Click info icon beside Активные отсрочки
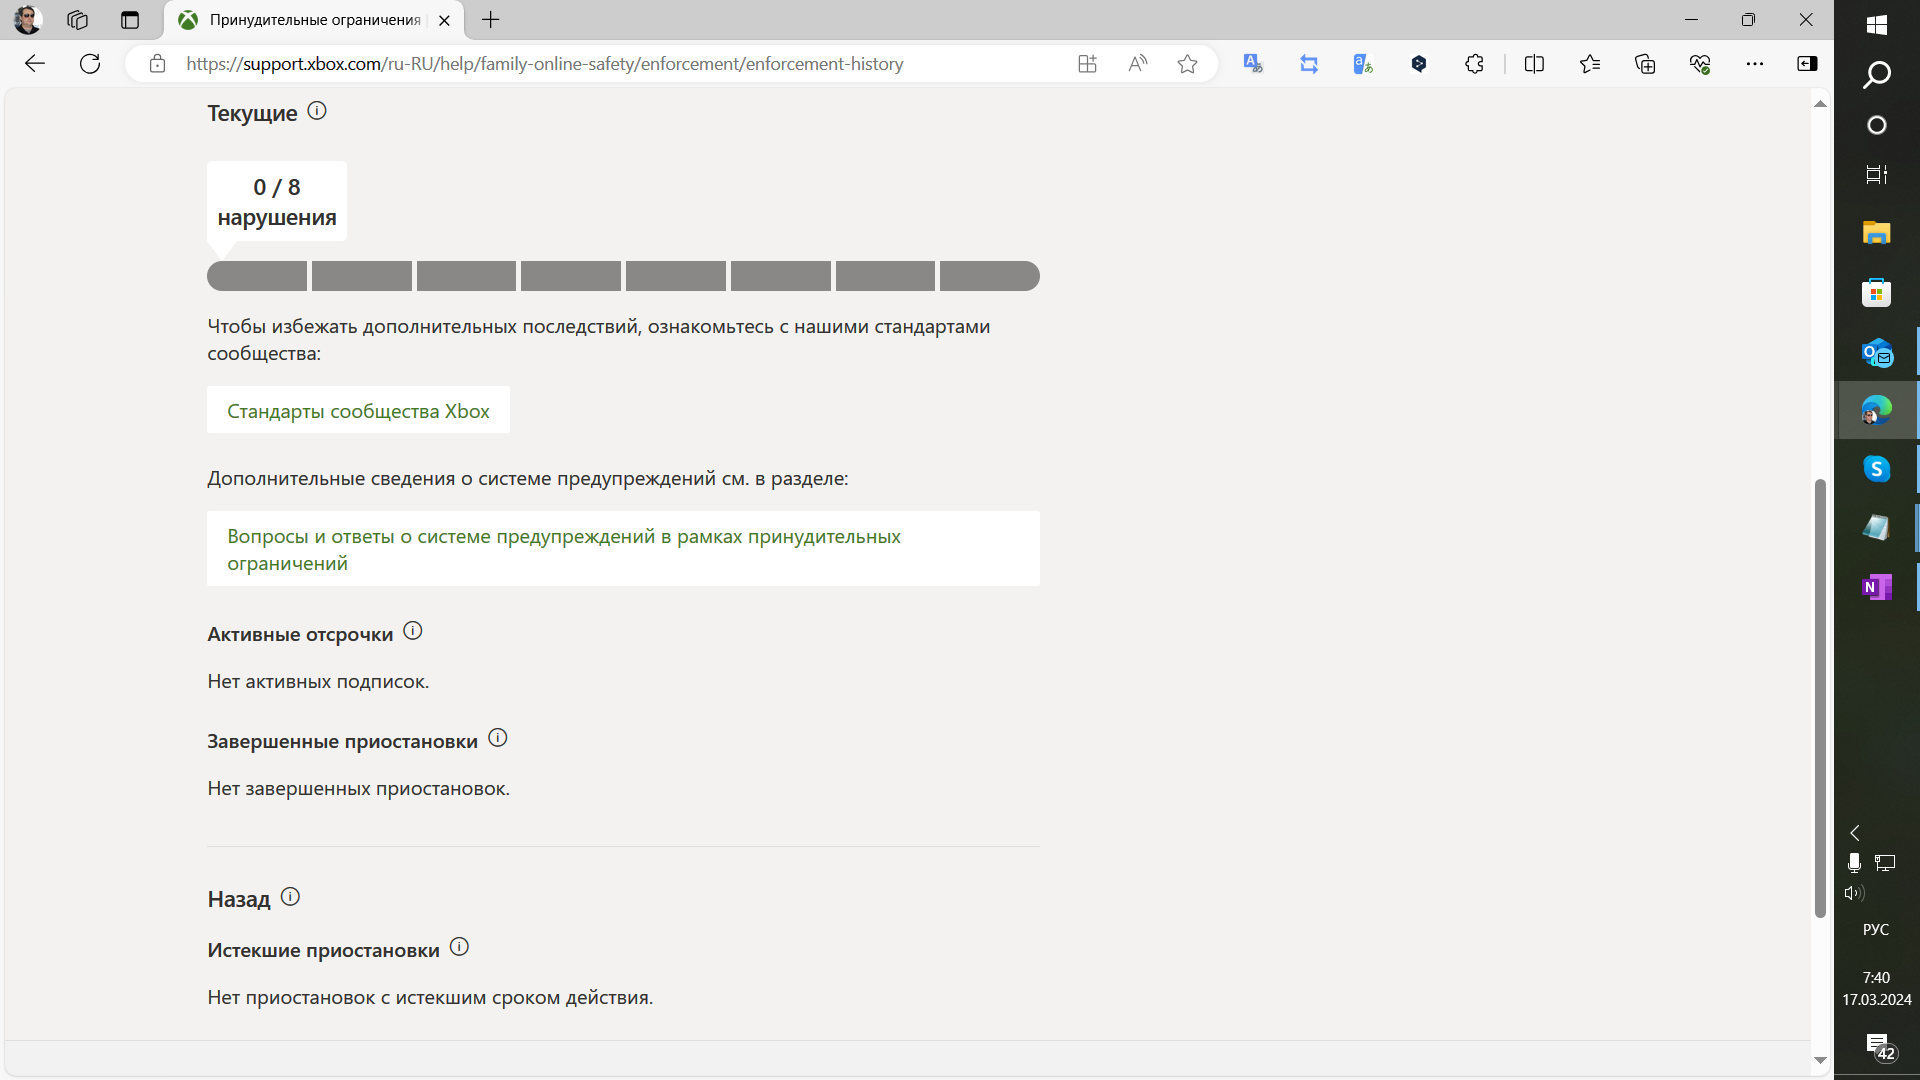This screenshot has height=1080, width=1920. point(413,631)
